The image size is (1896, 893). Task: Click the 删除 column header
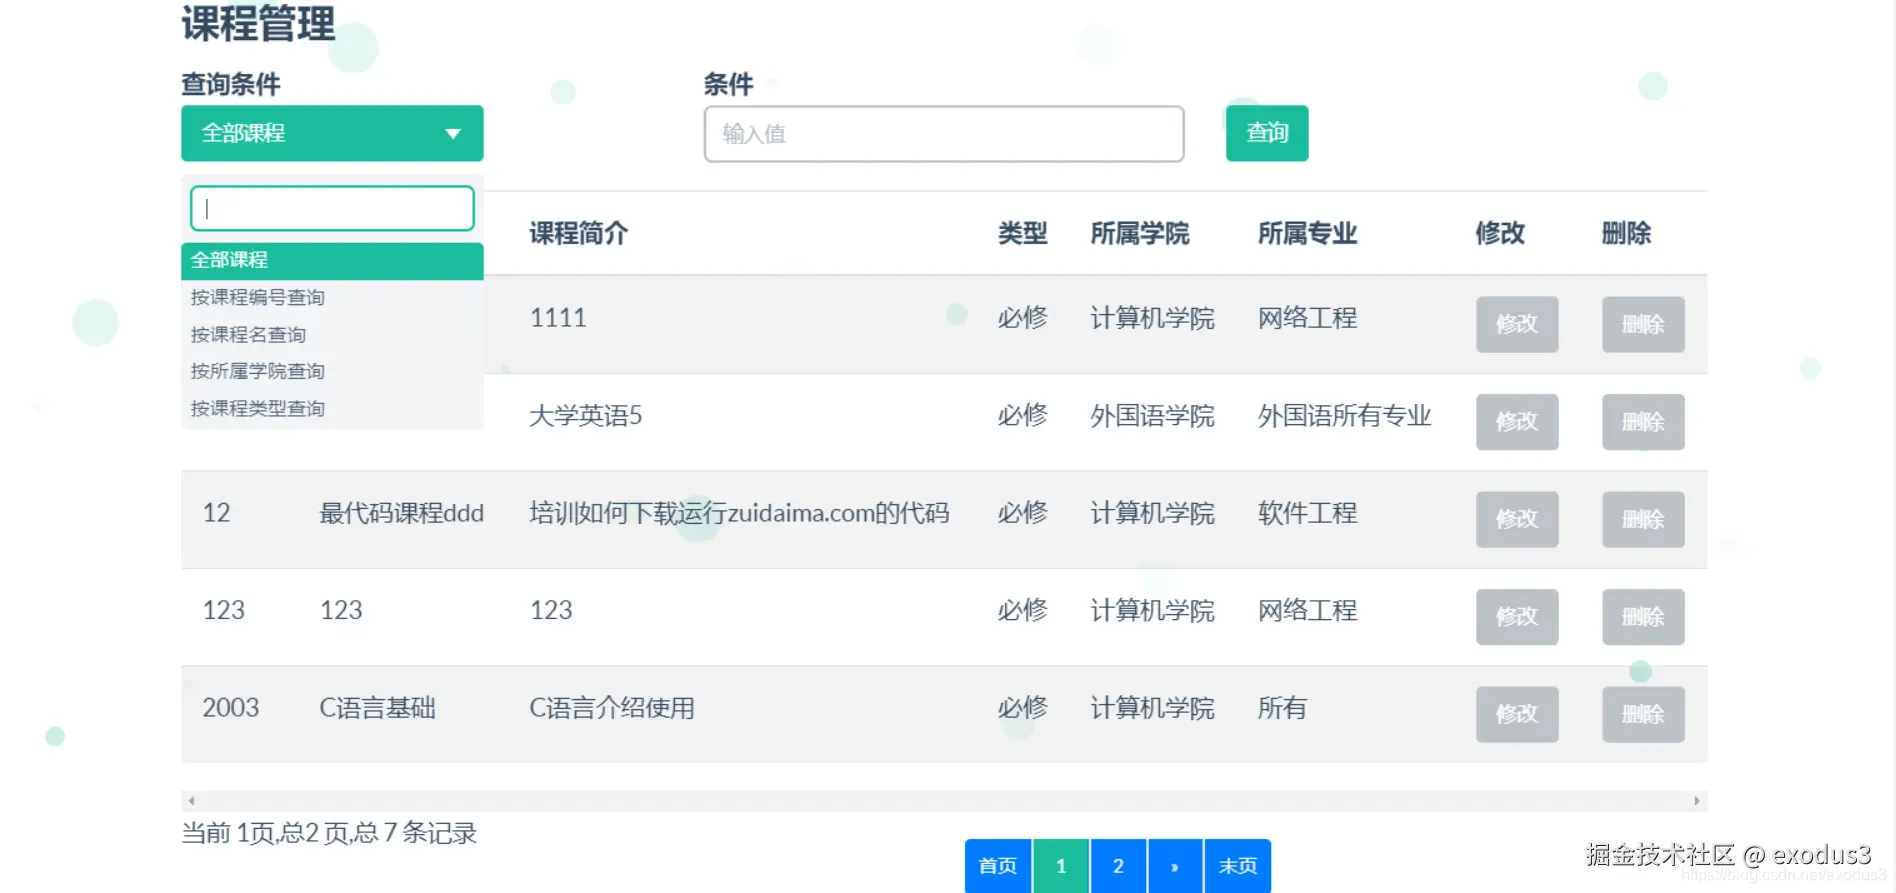(x=1627, y=233)
